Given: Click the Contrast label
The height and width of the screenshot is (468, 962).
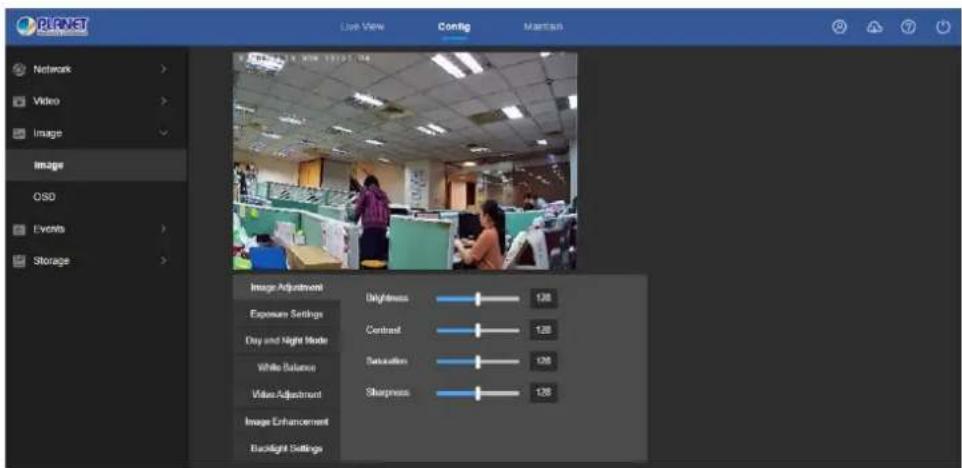Looking at the screenshot, I should (x=383, y=330).
